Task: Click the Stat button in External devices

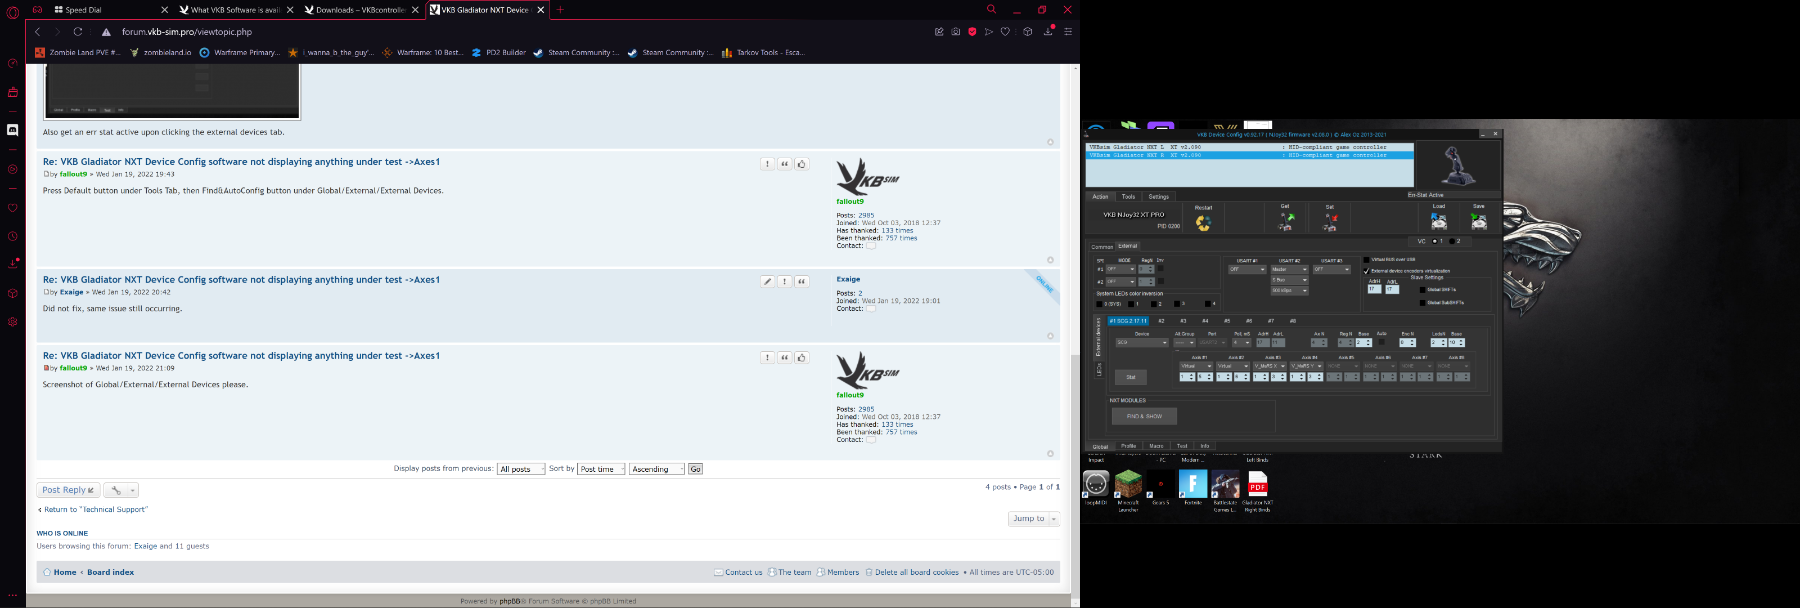Action: coord(1130,377)
